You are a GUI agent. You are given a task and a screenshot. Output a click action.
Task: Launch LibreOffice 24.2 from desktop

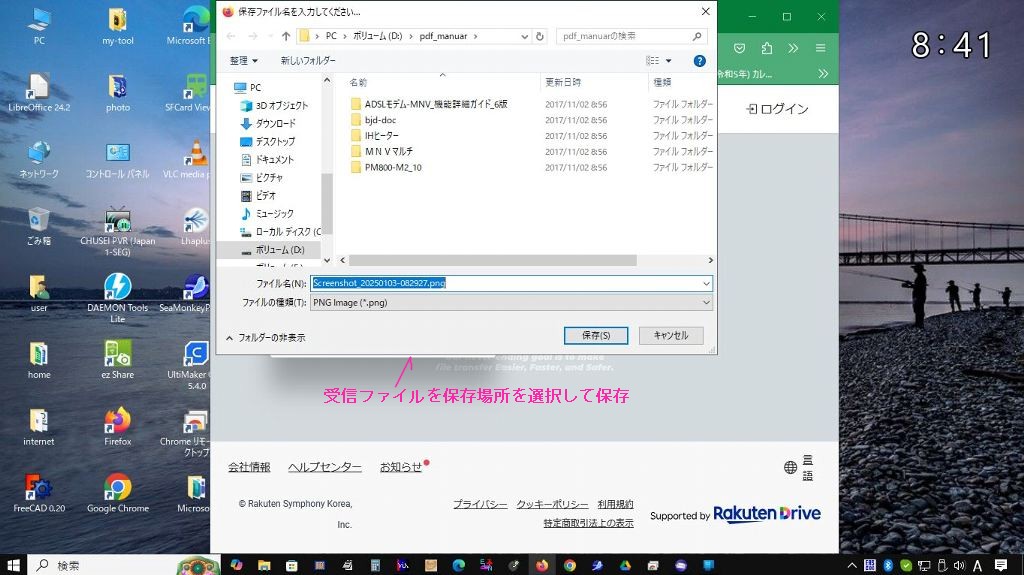coord(39,93)
